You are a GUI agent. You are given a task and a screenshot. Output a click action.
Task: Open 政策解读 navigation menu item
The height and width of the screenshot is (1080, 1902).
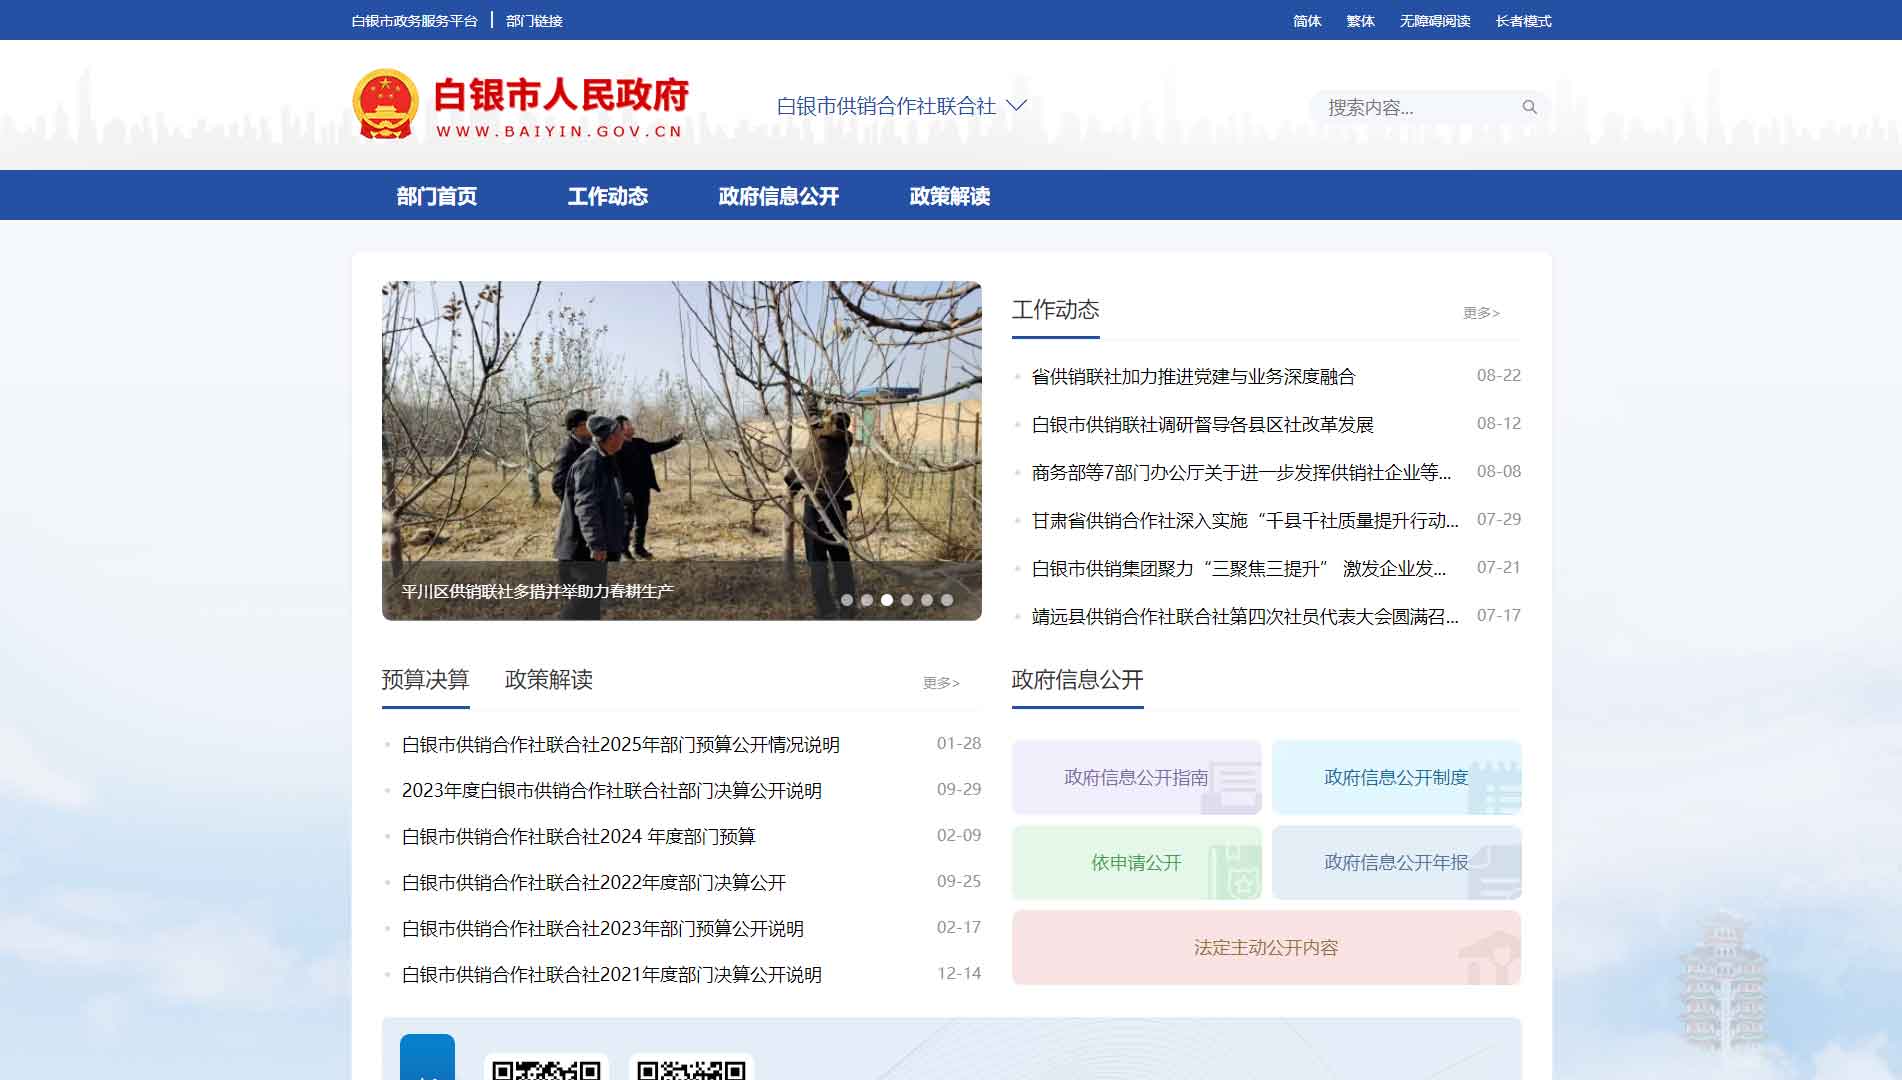coord(950,196)
